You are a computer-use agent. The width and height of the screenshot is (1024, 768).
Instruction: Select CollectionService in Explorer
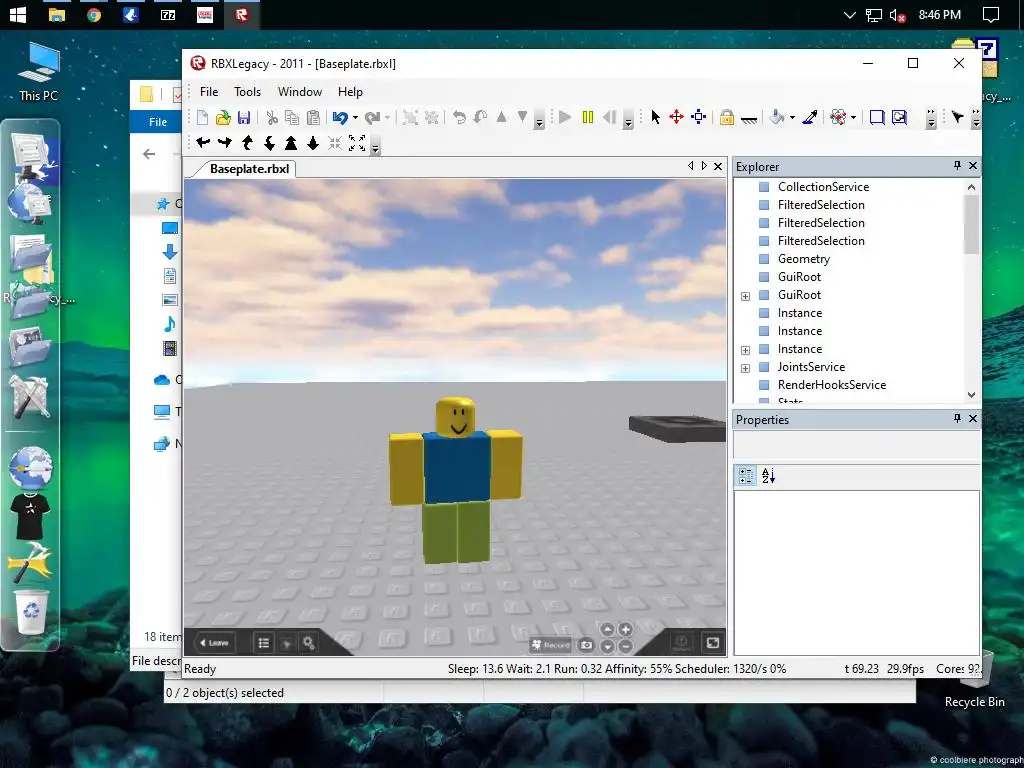pyautogui.click(x=824, y=187)
